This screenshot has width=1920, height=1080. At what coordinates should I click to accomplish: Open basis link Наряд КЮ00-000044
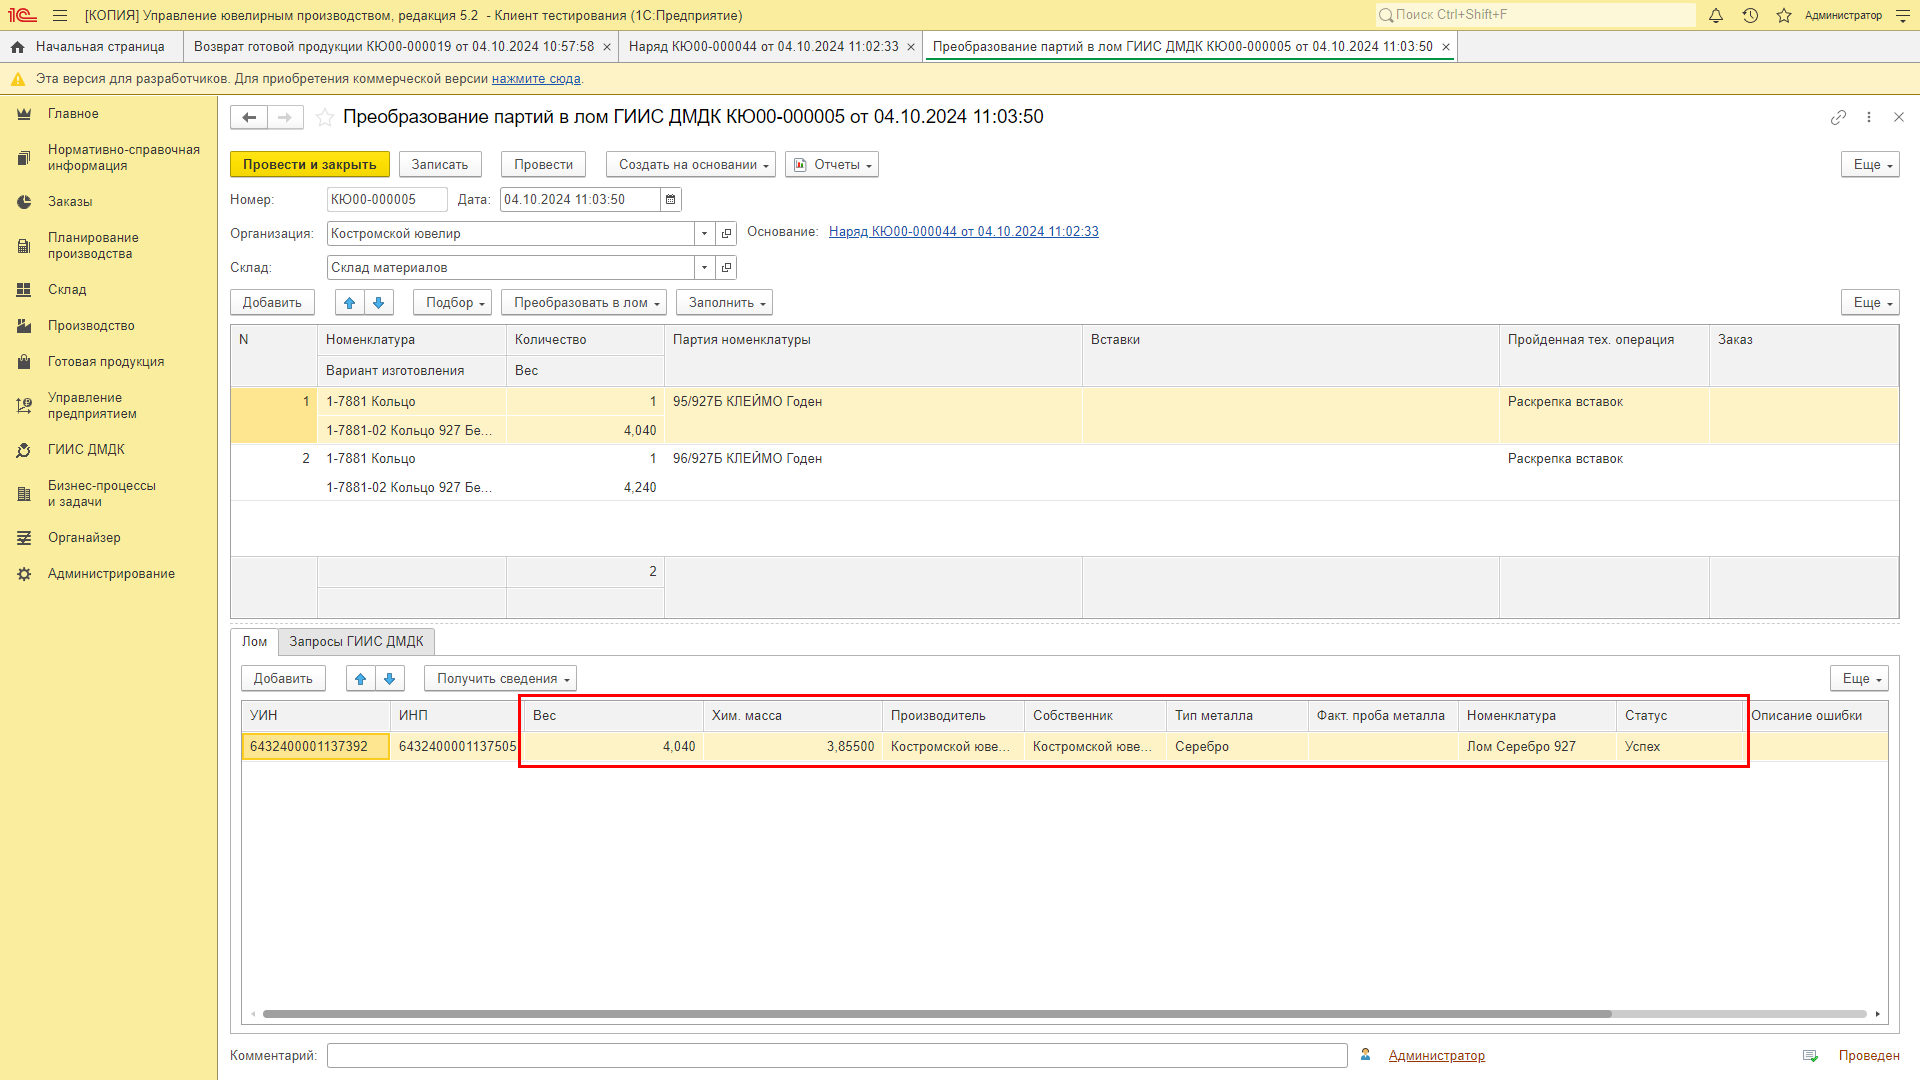tap(964, 232)
